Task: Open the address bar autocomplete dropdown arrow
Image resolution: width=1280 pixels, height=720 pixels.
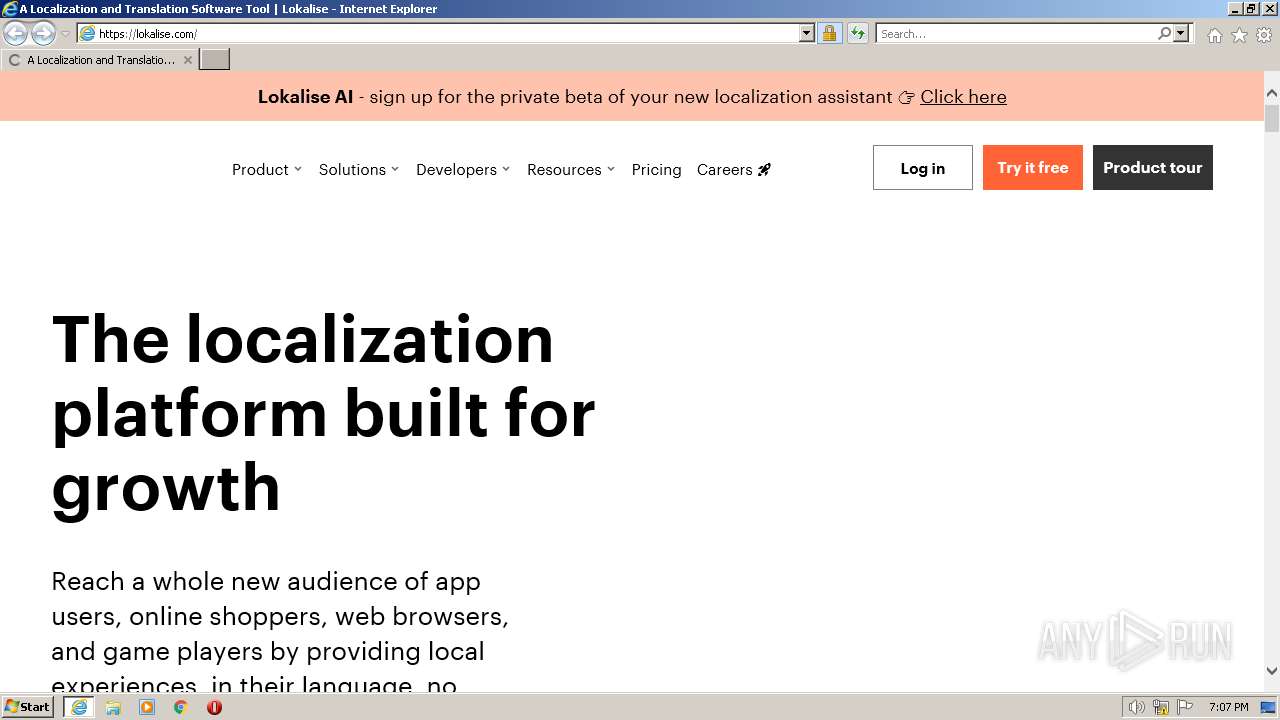Action: (807, 33)
